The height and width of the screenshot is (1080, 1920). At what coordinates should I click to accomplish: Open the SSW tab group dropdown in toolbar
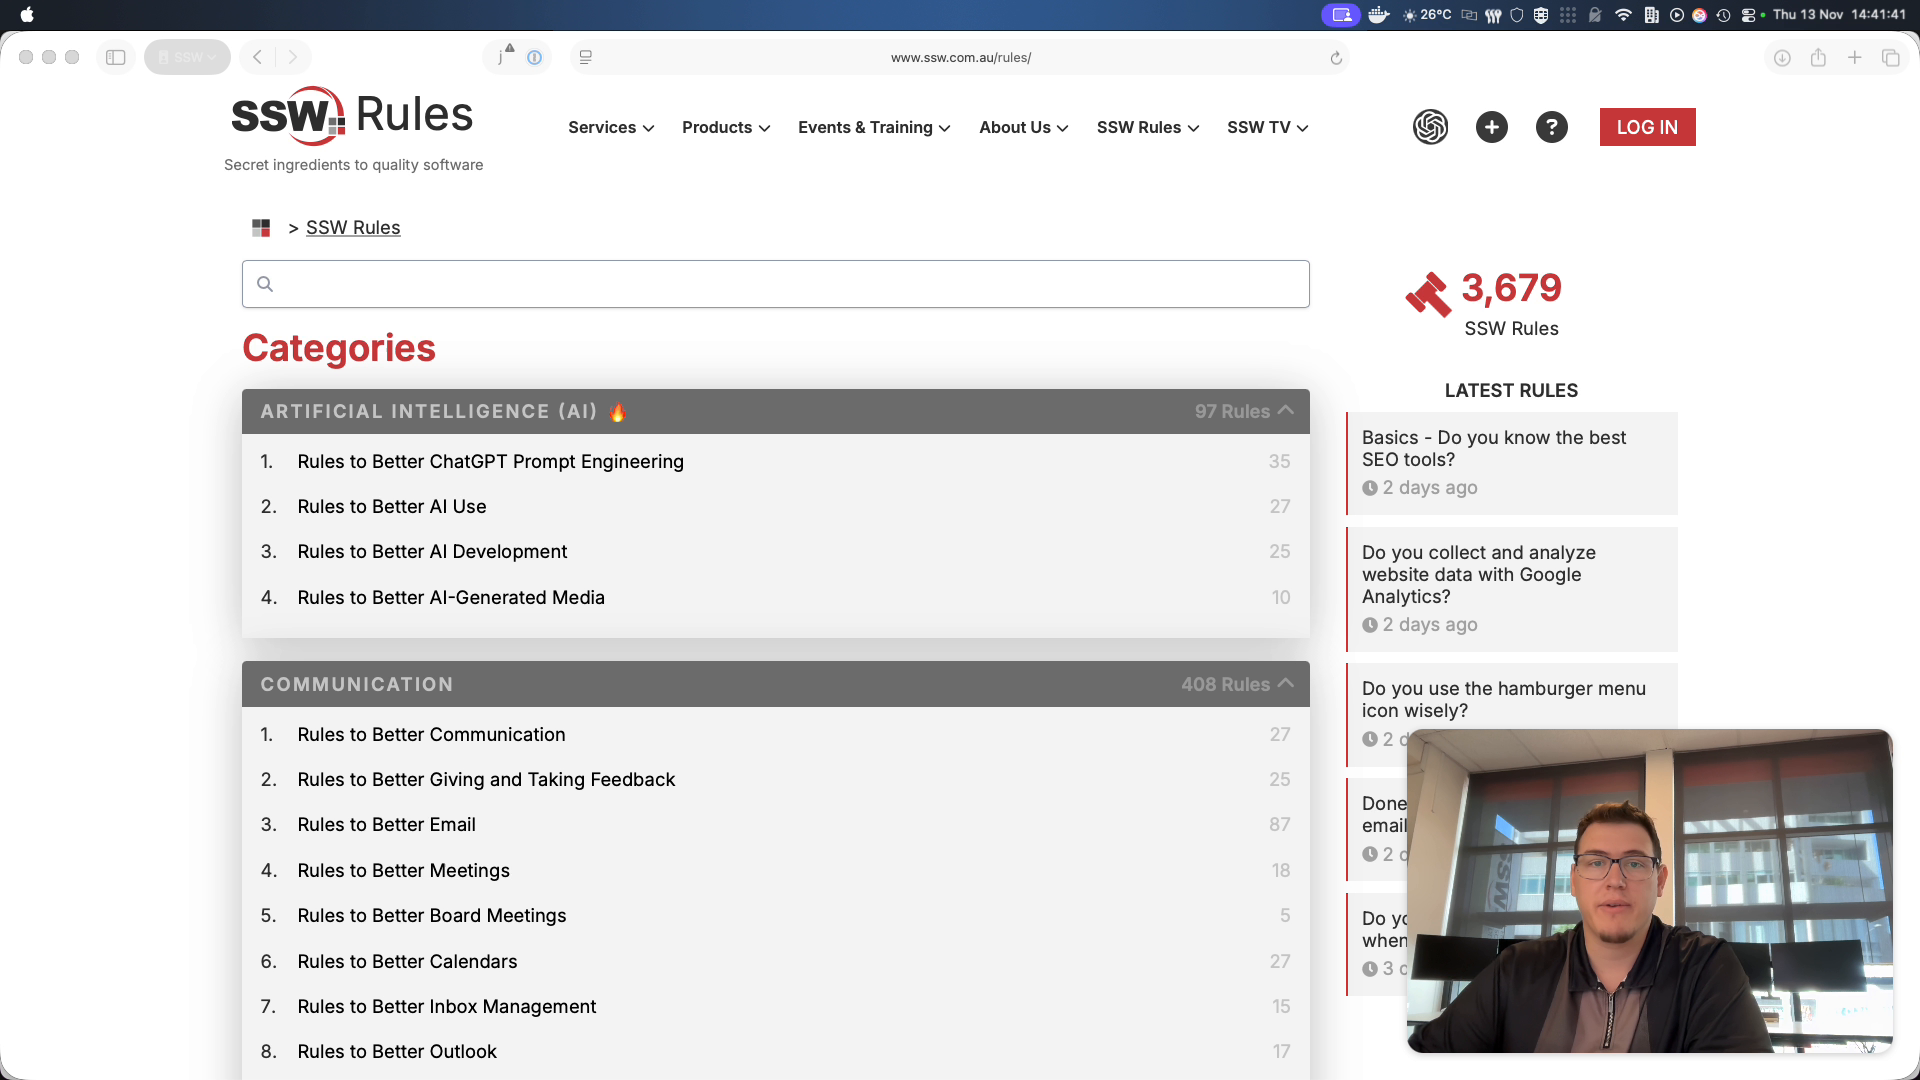[187, 58]
